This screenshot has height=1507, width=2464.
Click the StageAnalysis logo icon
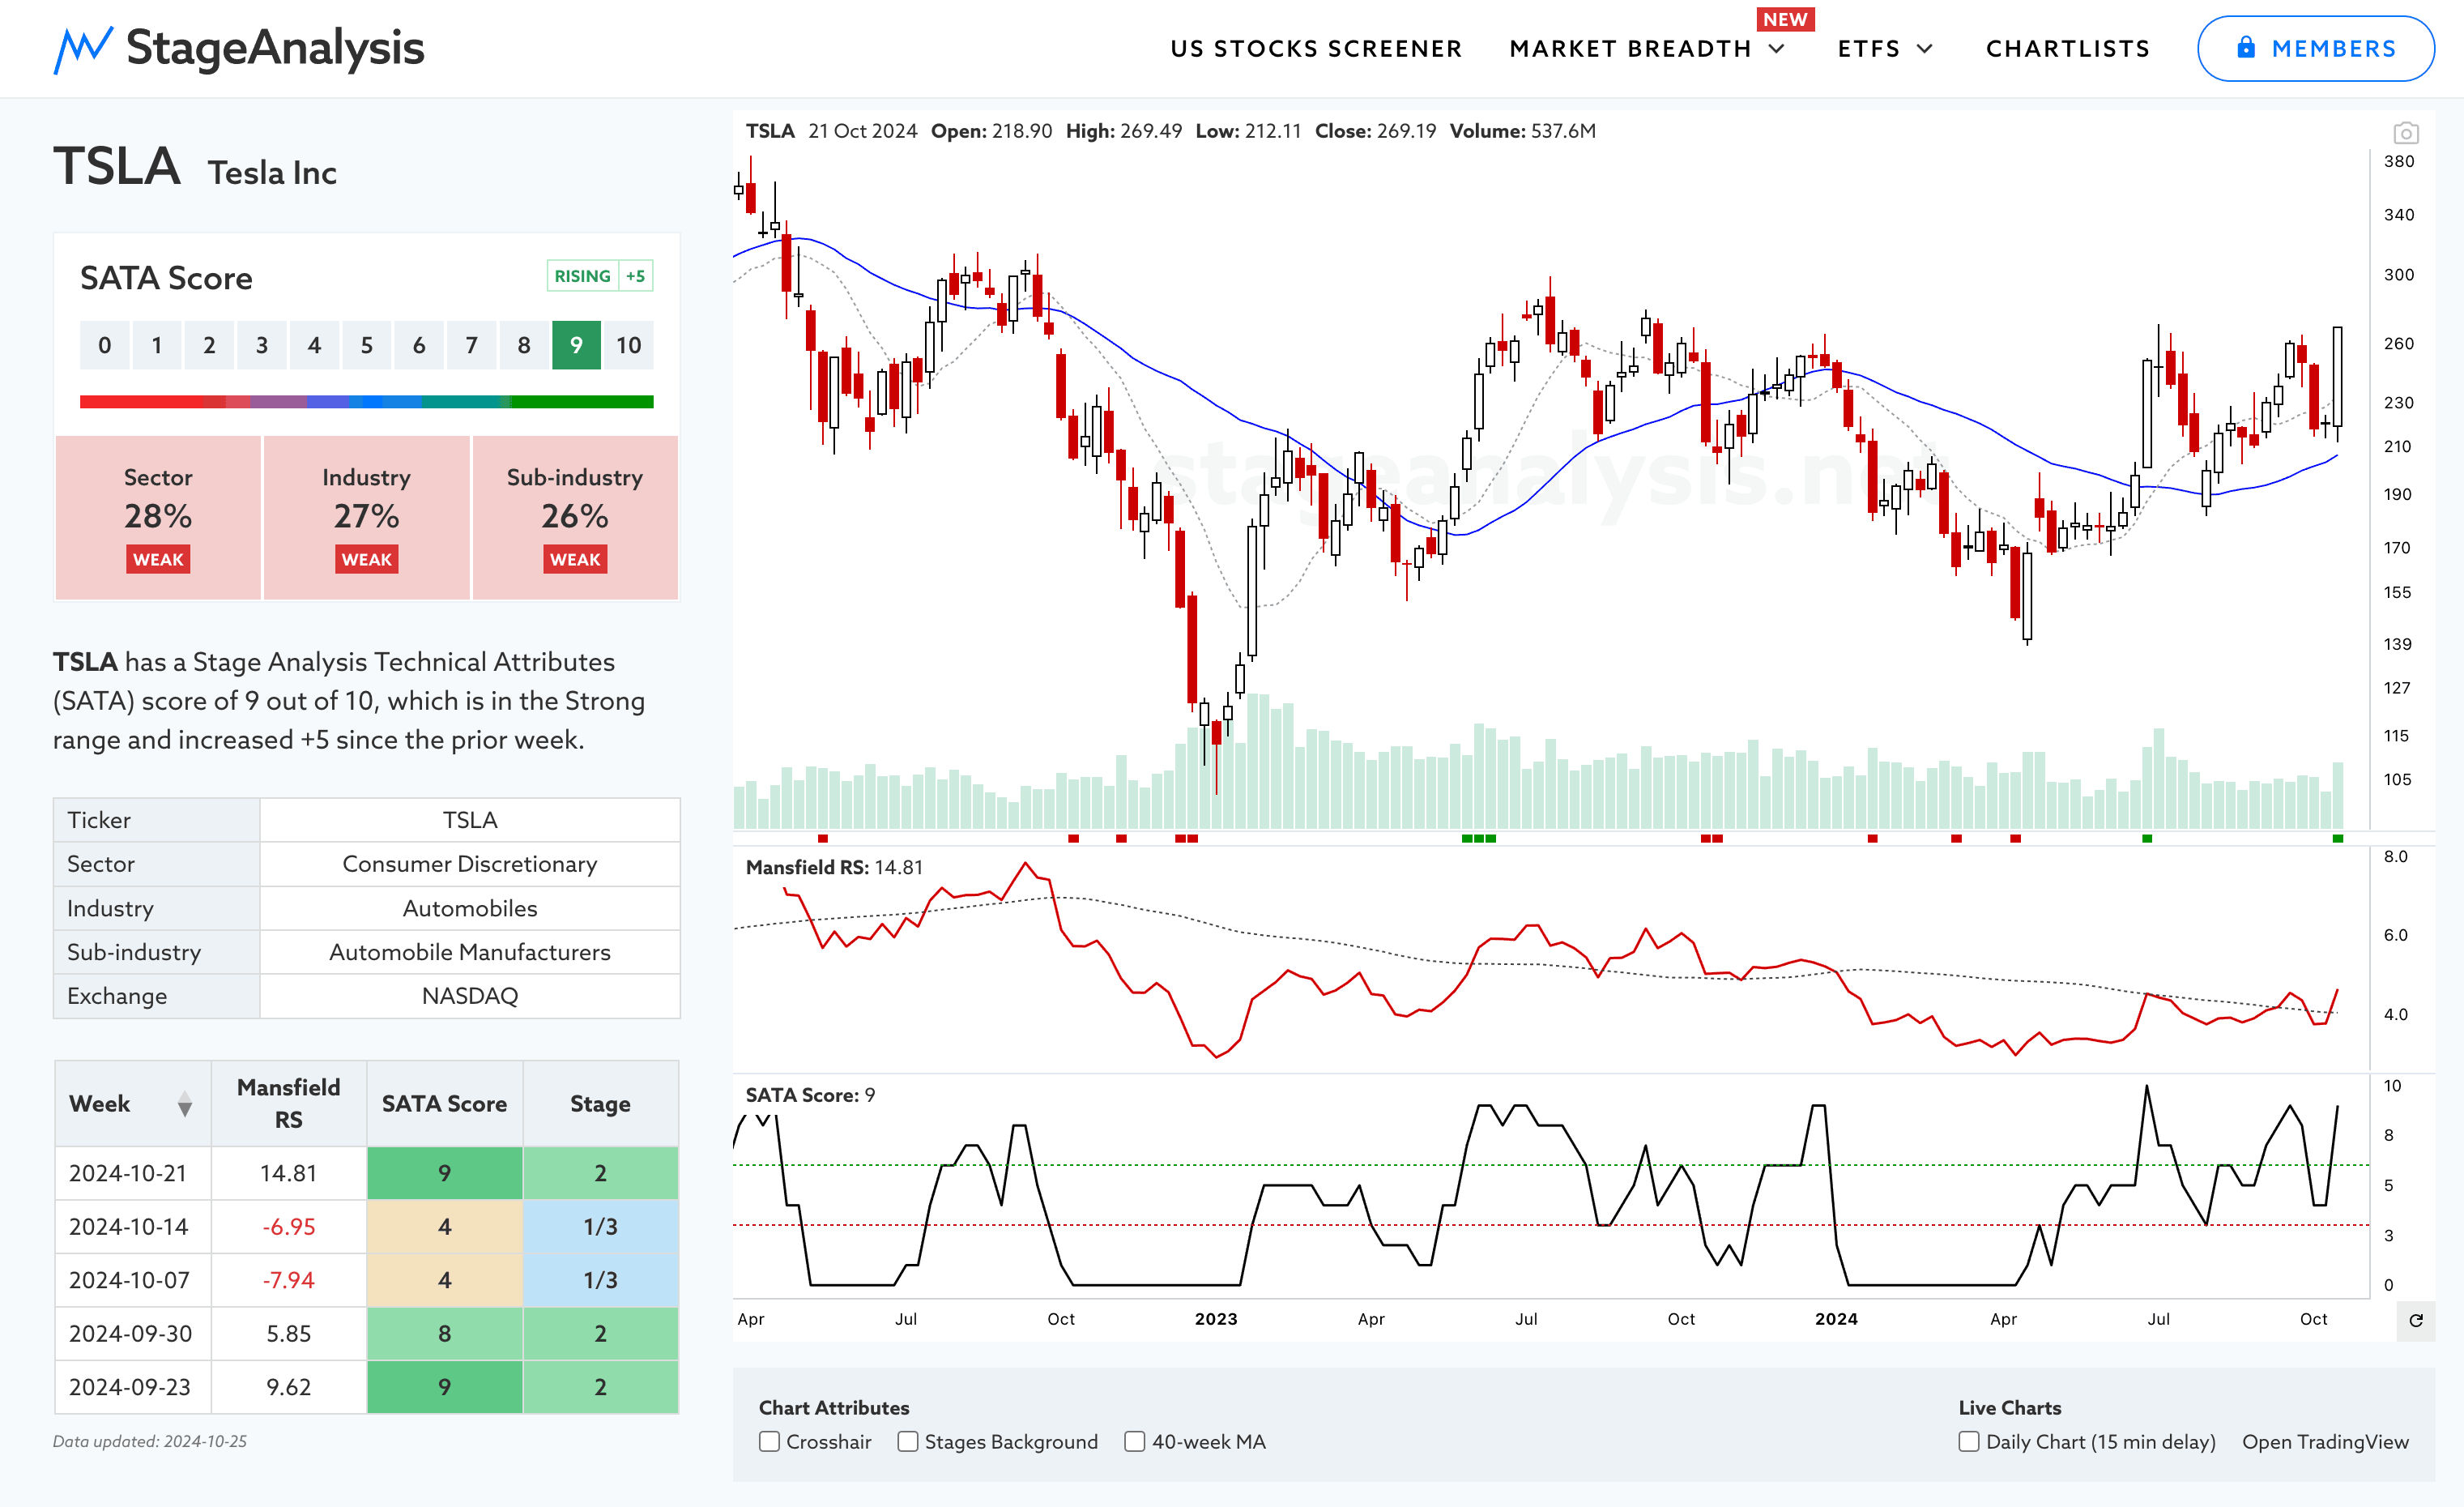tap(82, 49)
